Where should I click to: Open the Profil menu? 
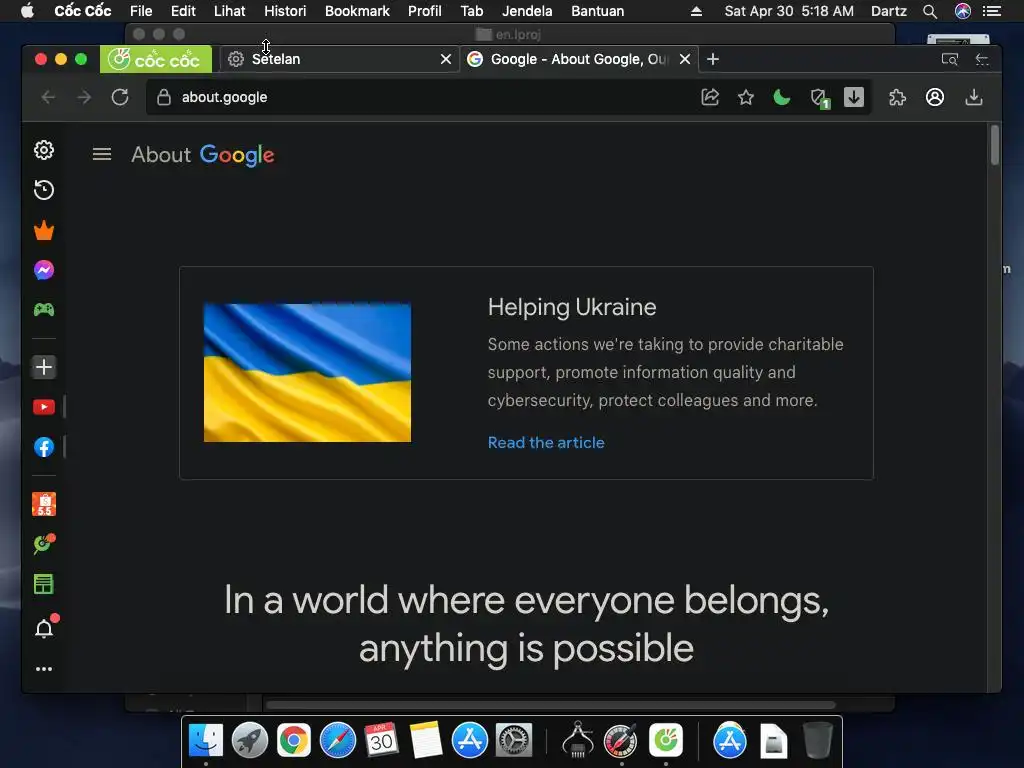point(424,11)
